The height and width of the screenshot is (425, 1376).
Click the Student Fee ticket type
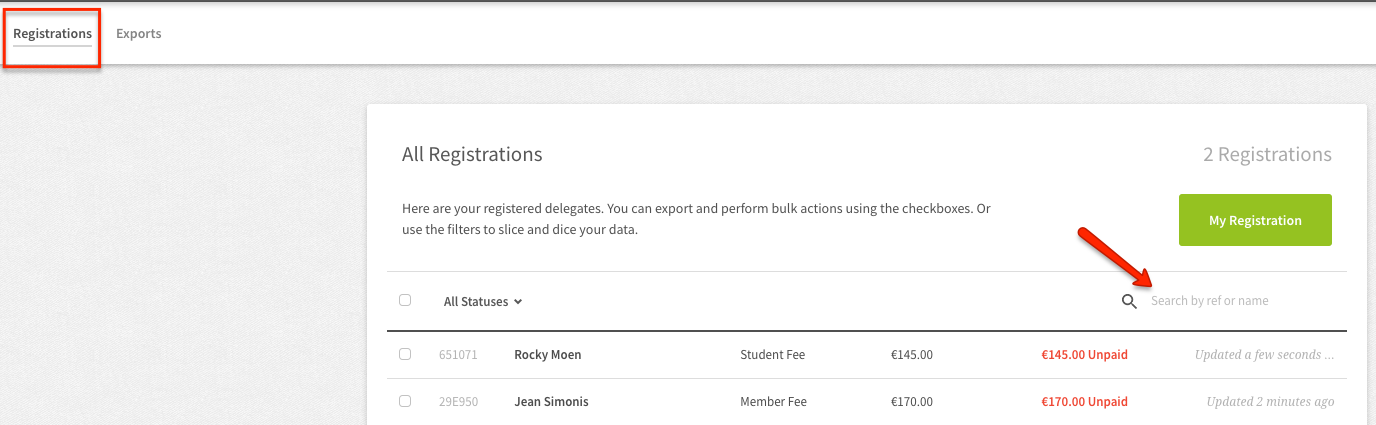coord(772,355)
